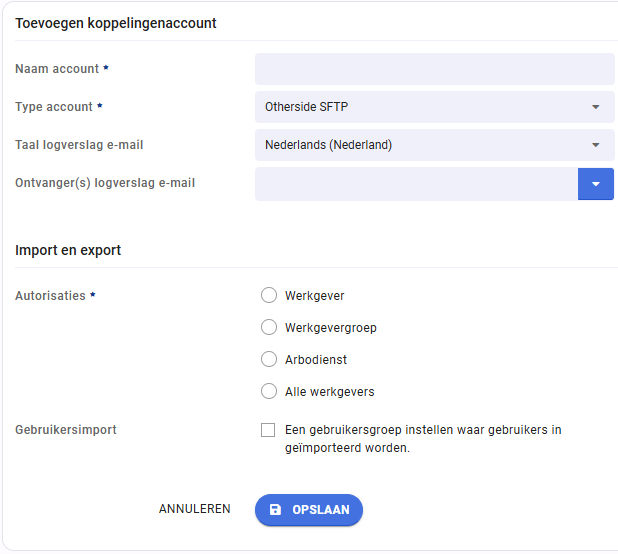Image resolution: width=618 pixels, height=554 pixels.
Task: Click the Alle werkgevers label
Action: (x=329, y=392)
